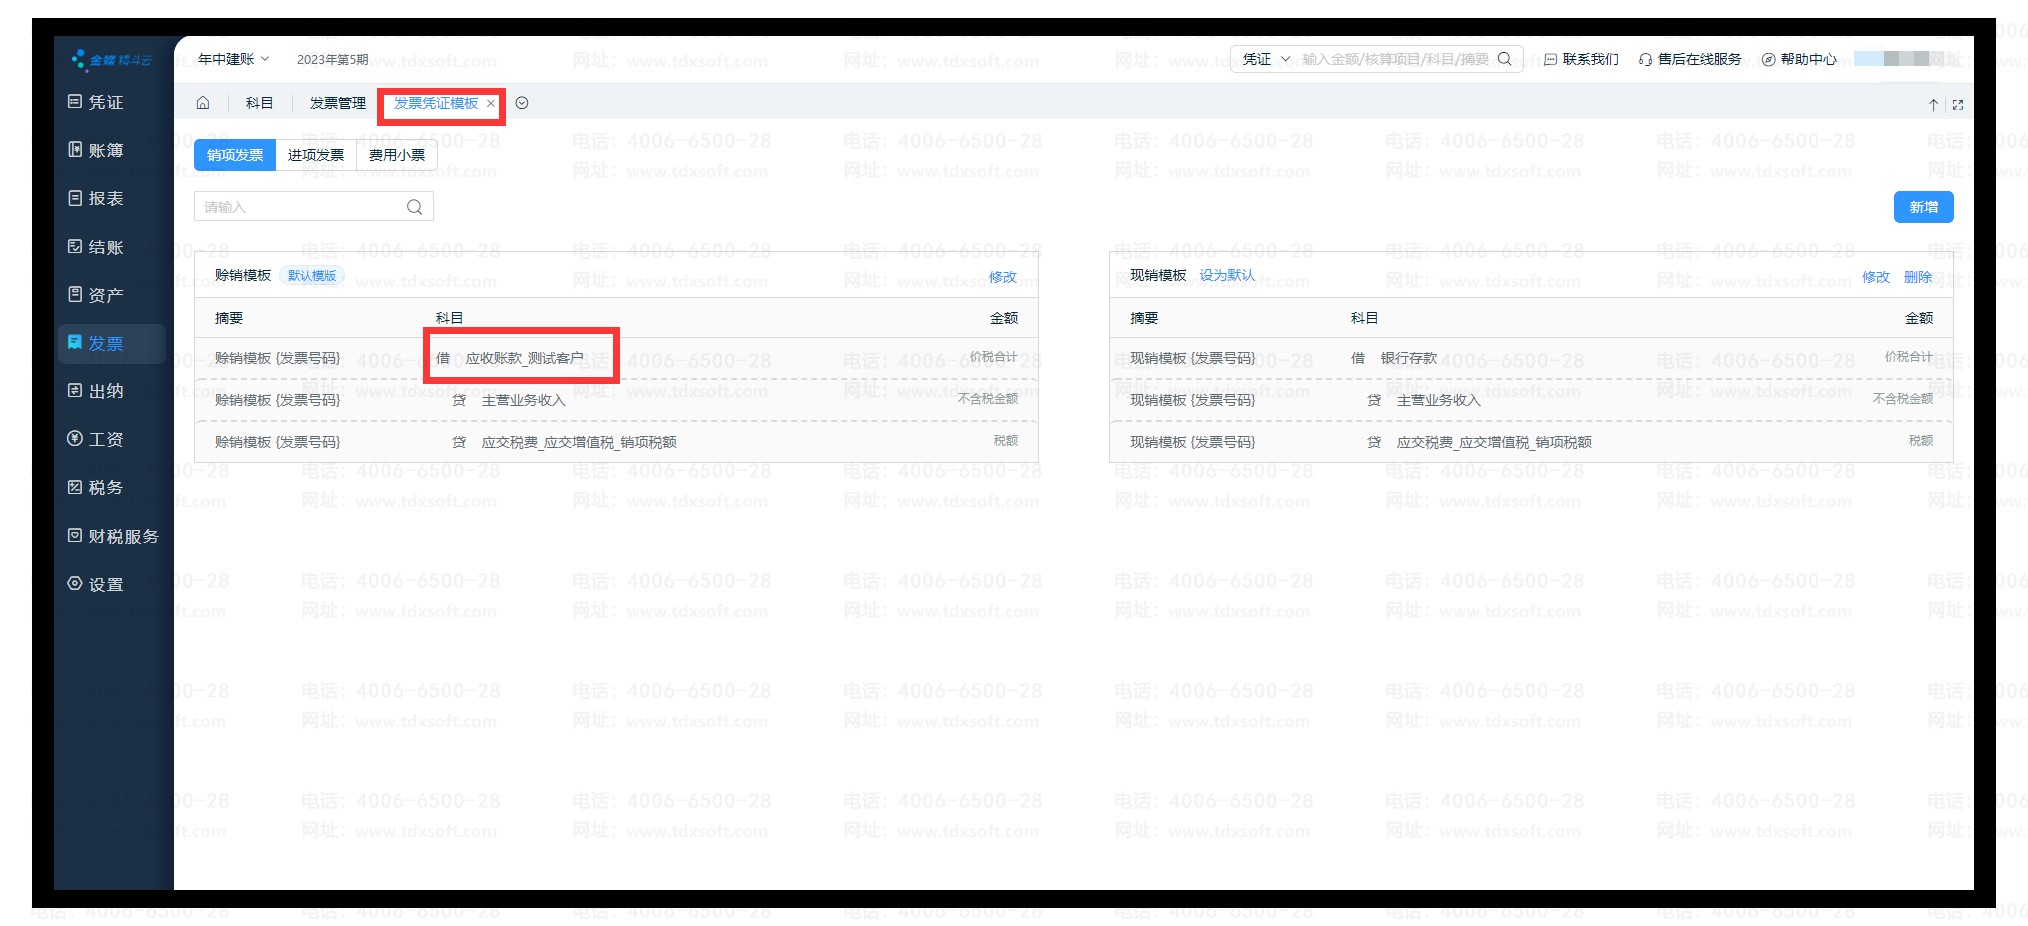Expand the tab list dropdown arrow
Viewport: 2028px width, 926px height.
[522, 103]
